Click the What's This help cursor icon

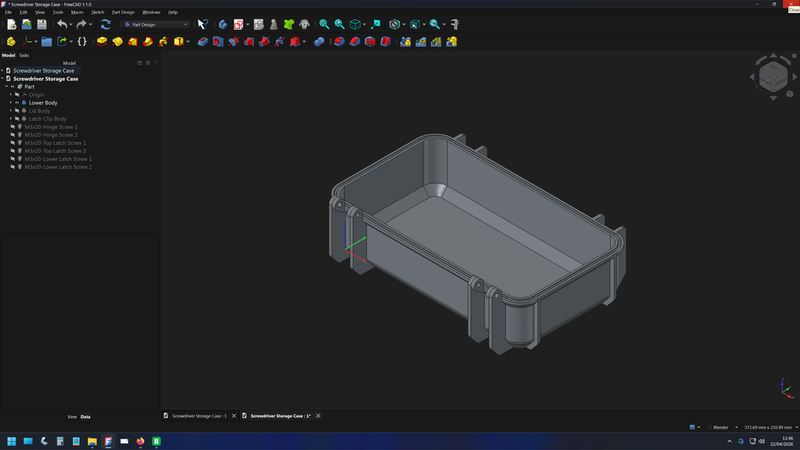(202, 24)
